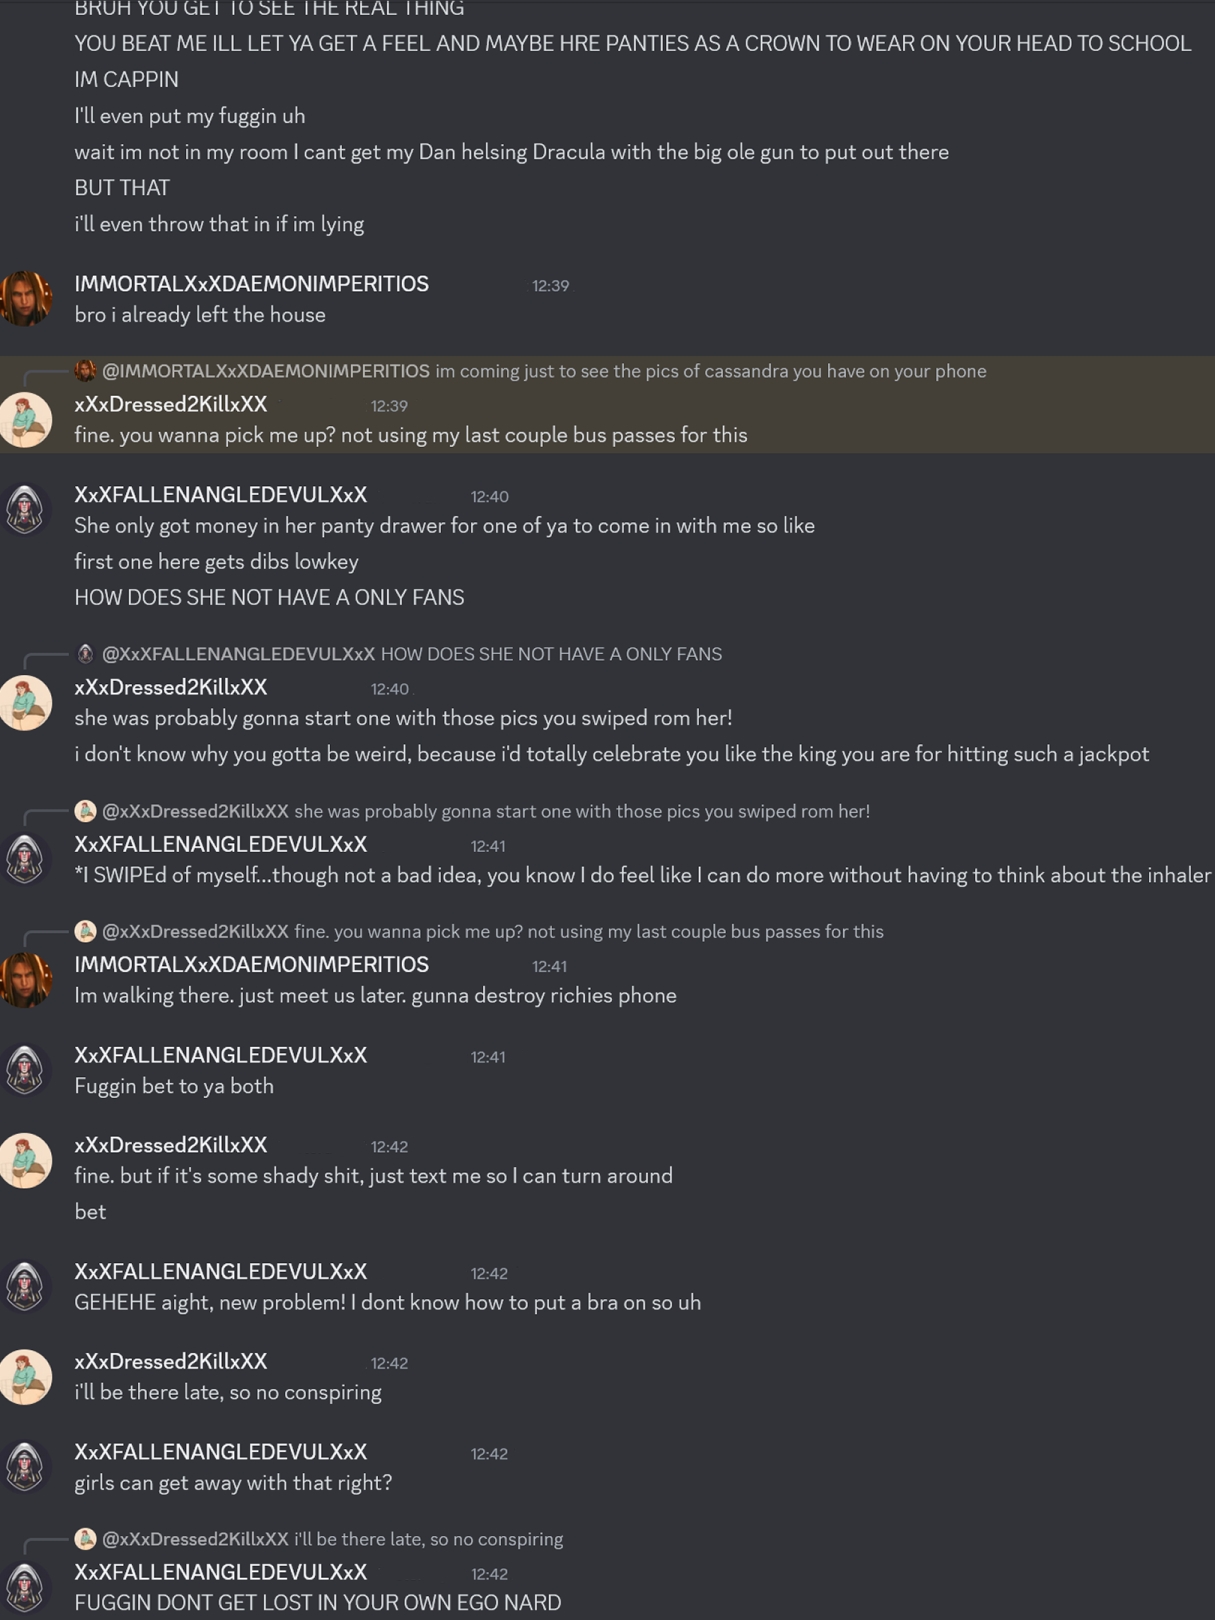Click username IMMORTALXxXDAEMONIMPERITIOS above "bro i already left"
Screen dimensions: 1215x1620
point(251,284)
